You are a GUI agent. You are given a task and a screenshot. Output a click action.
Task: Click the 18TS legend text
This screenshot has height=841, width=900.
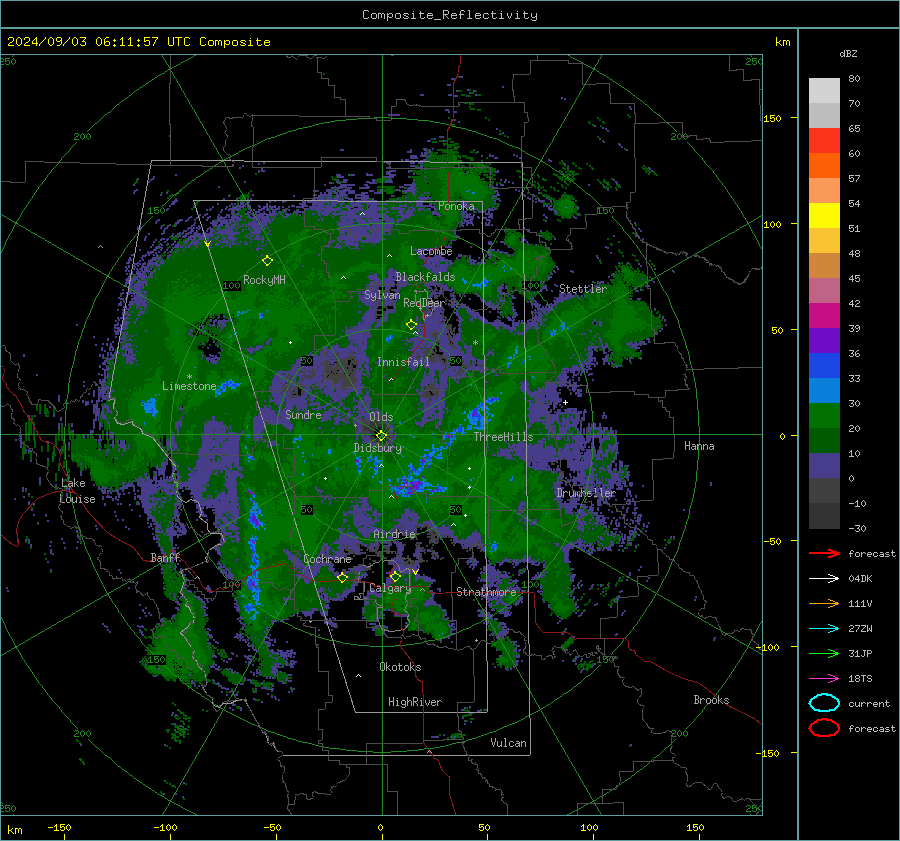point(860,679)
